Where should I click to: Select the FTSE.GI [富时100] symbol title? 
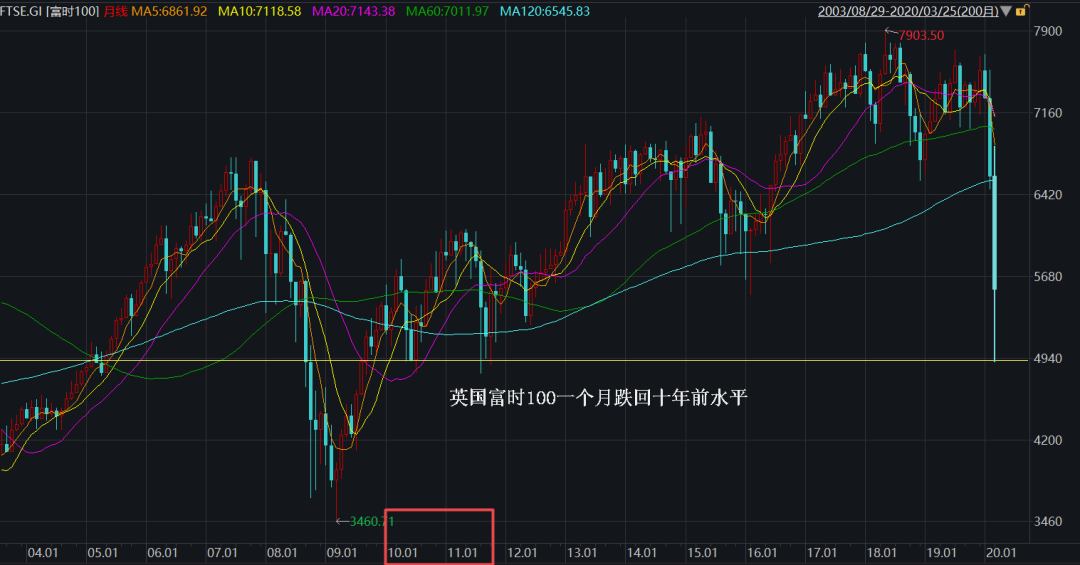50,12
